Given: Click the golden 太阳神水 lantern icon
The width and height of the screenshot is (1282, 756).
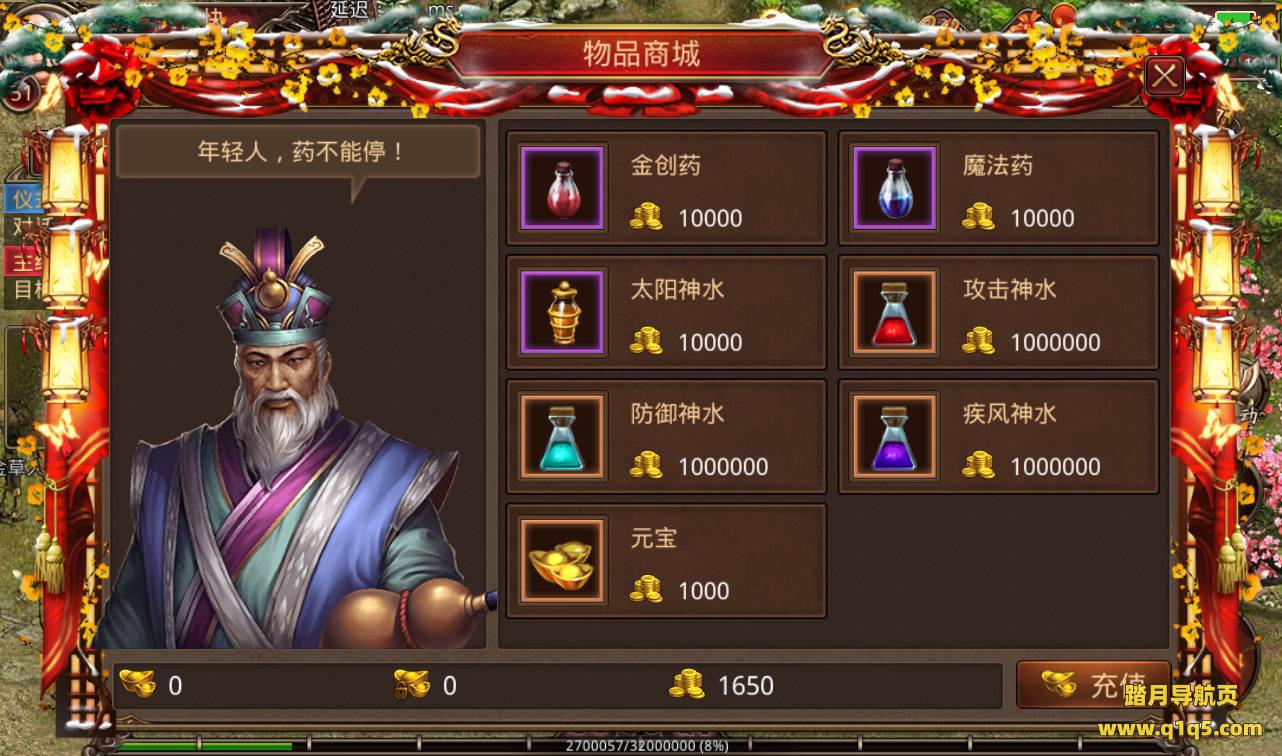Looking at the screenshot, I should coord(562,312).
